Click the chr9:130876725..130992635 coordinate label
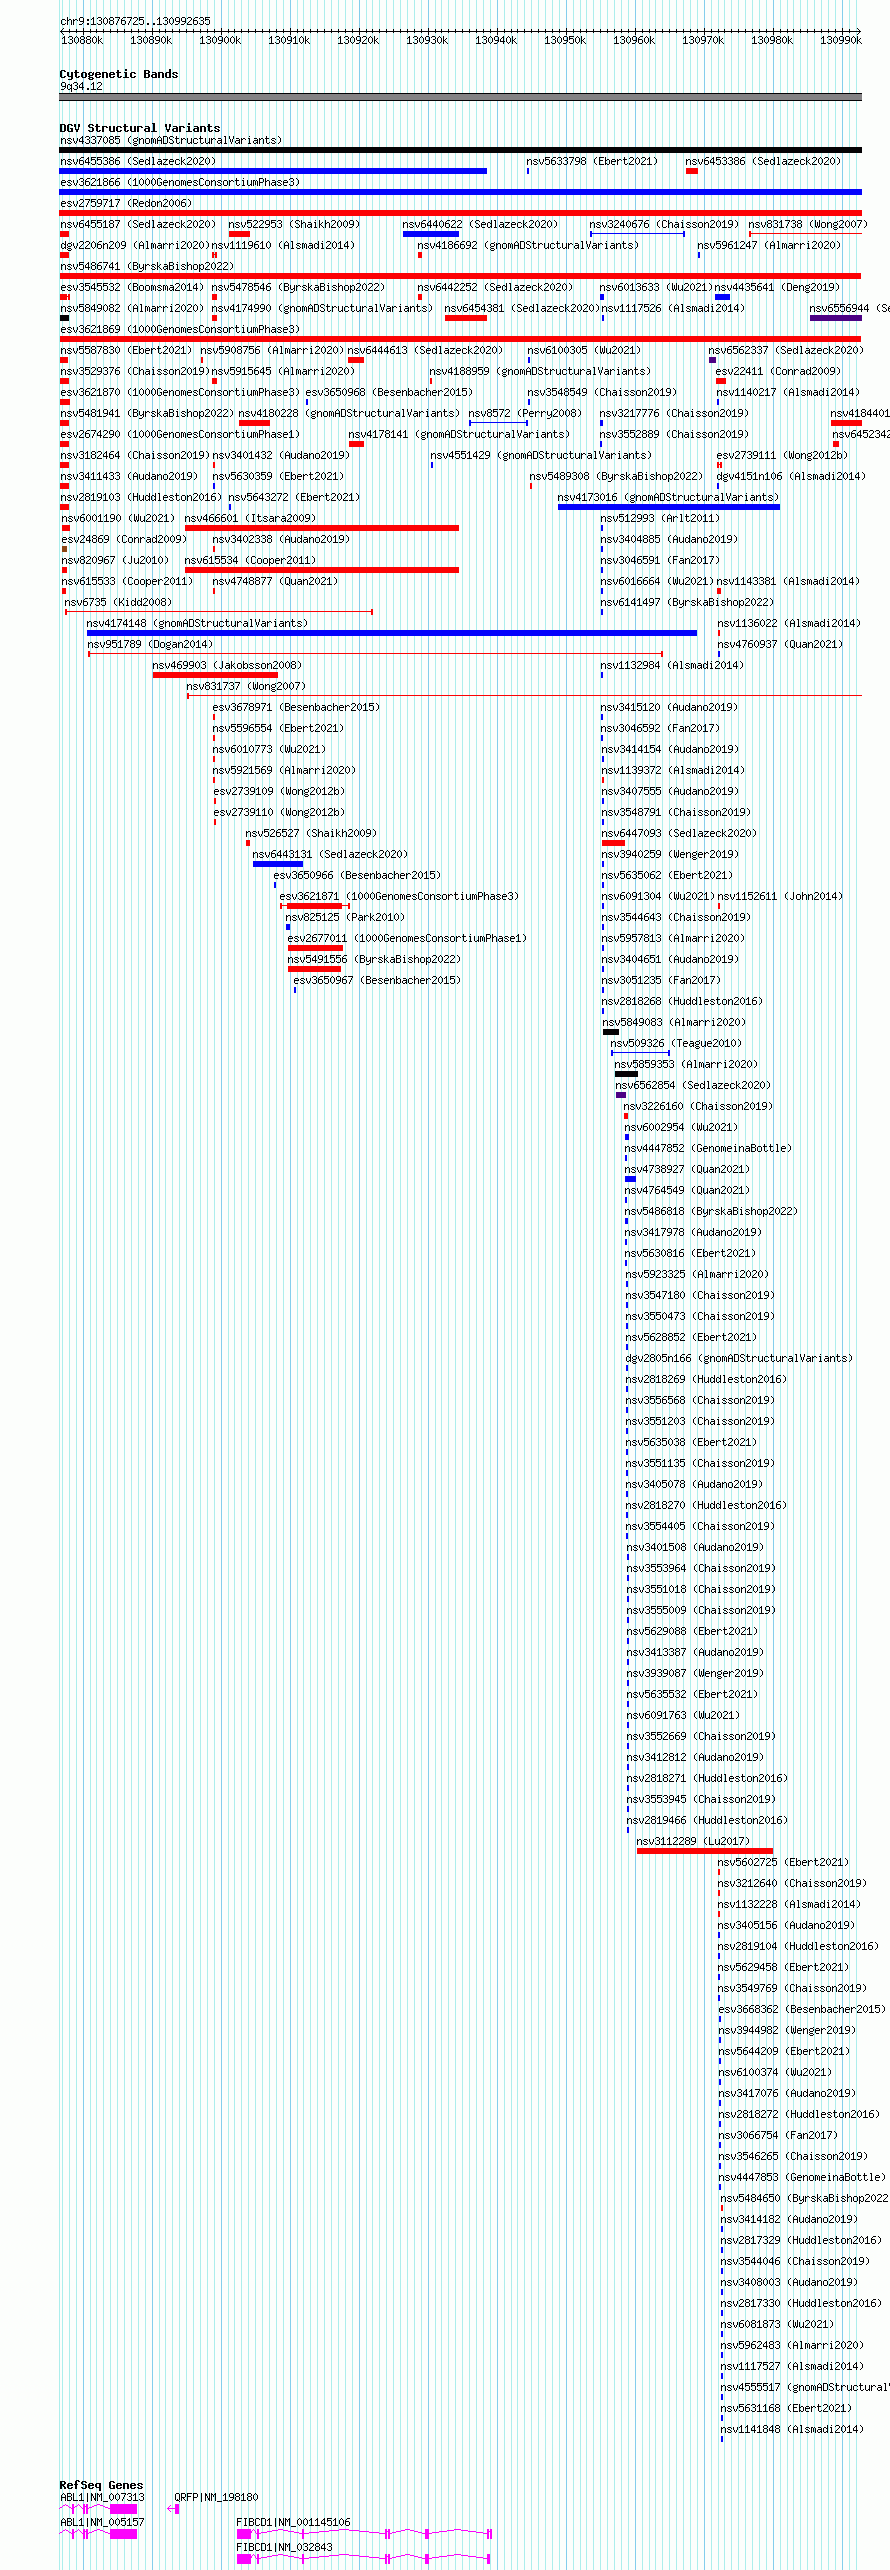Screen dimensions: 890x2570 click(x=135, y=21)
